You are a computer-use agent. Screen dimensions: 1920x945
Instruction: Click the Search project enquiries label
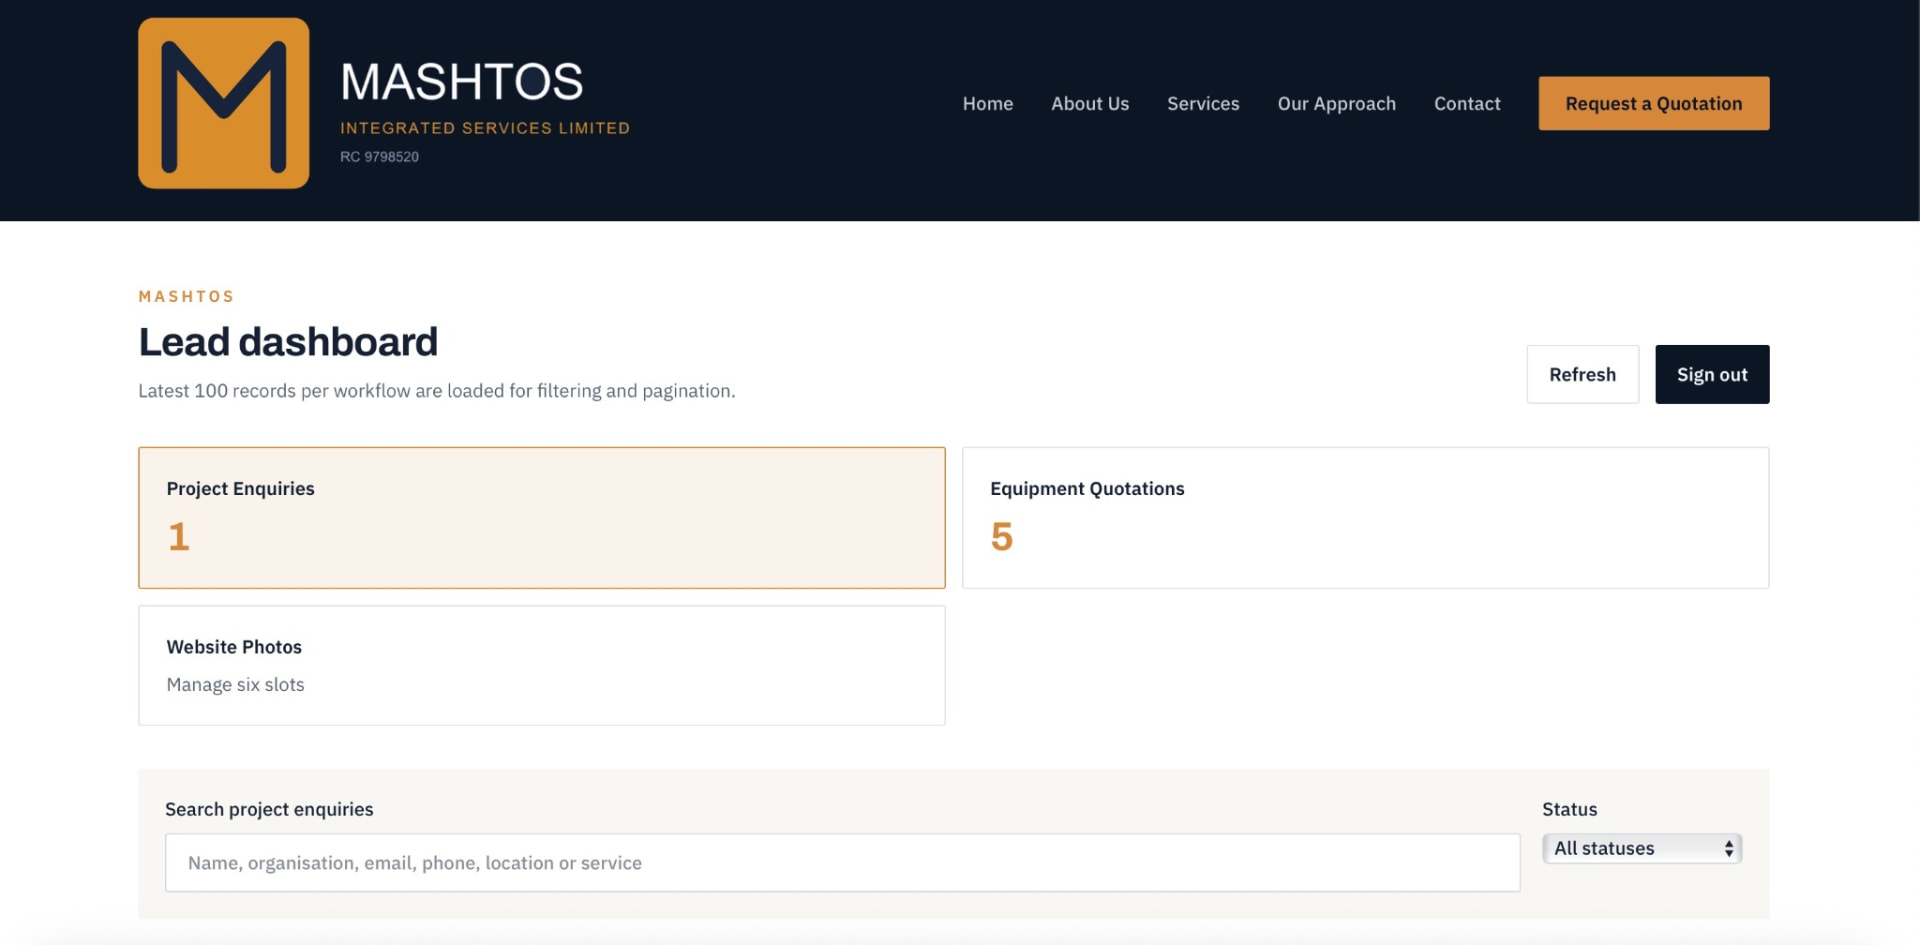pos(269,809)
